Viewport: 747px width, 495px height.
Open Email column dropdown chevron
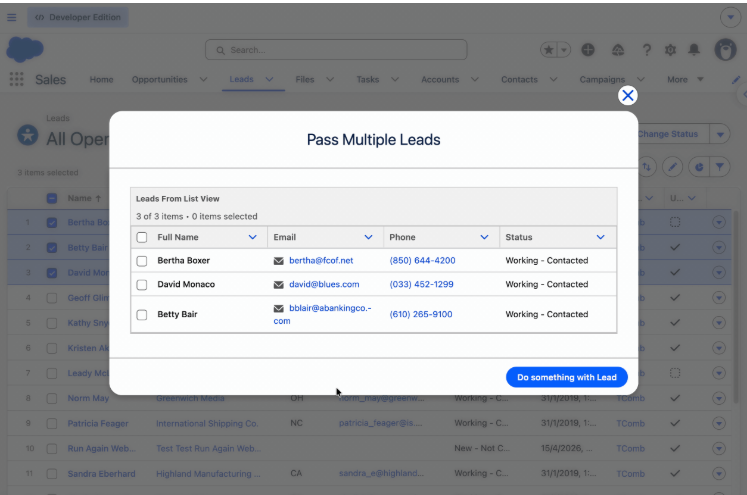pyautogui.click(x=368, y=237)
